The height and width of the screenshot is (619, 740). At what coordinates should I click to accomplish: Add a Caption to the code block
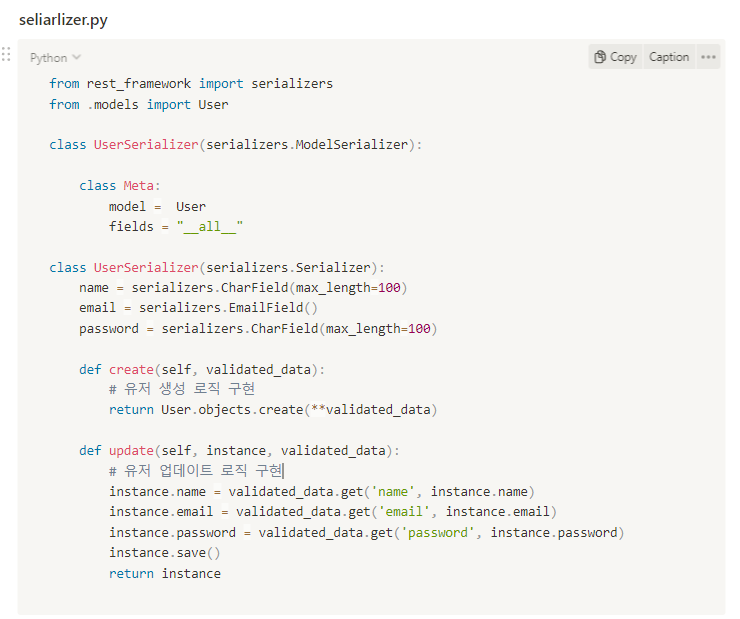pyautogui.click(x=669, y=57)
